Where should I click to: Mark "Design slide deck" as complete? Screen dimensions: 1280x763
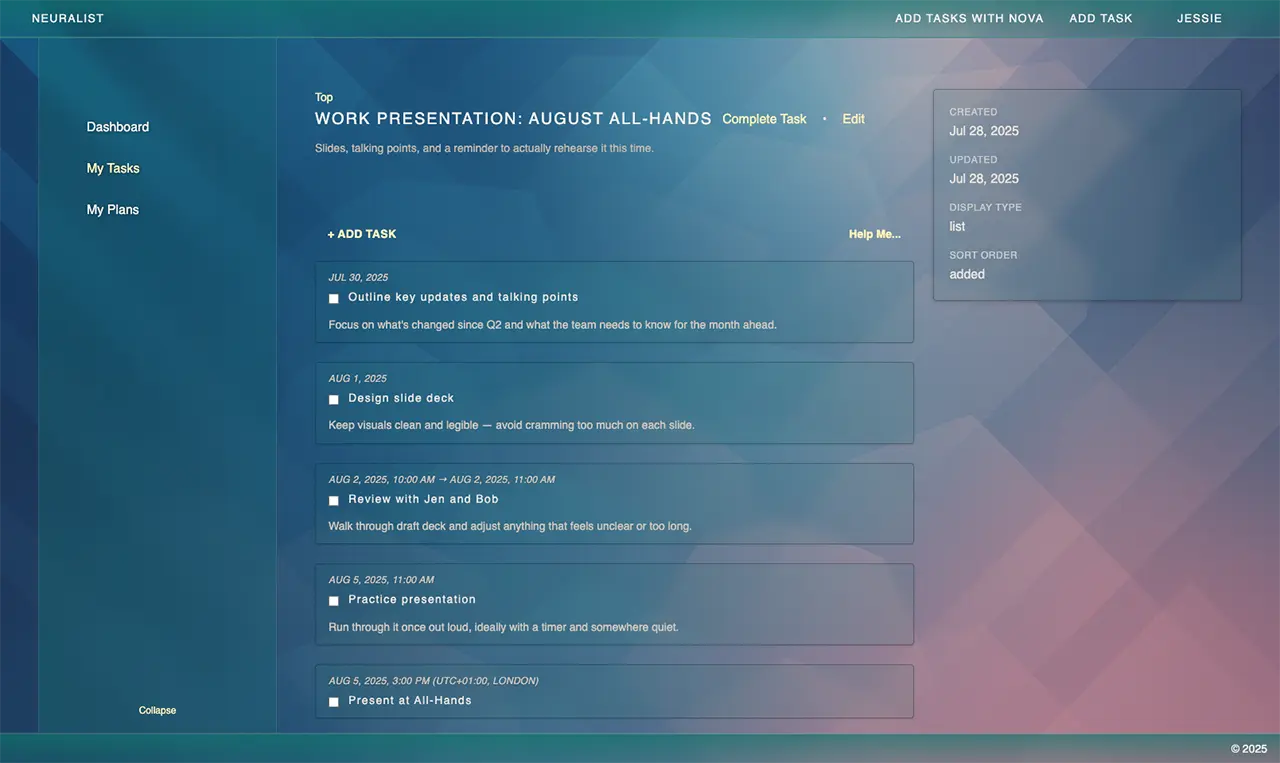click(333, 399)
